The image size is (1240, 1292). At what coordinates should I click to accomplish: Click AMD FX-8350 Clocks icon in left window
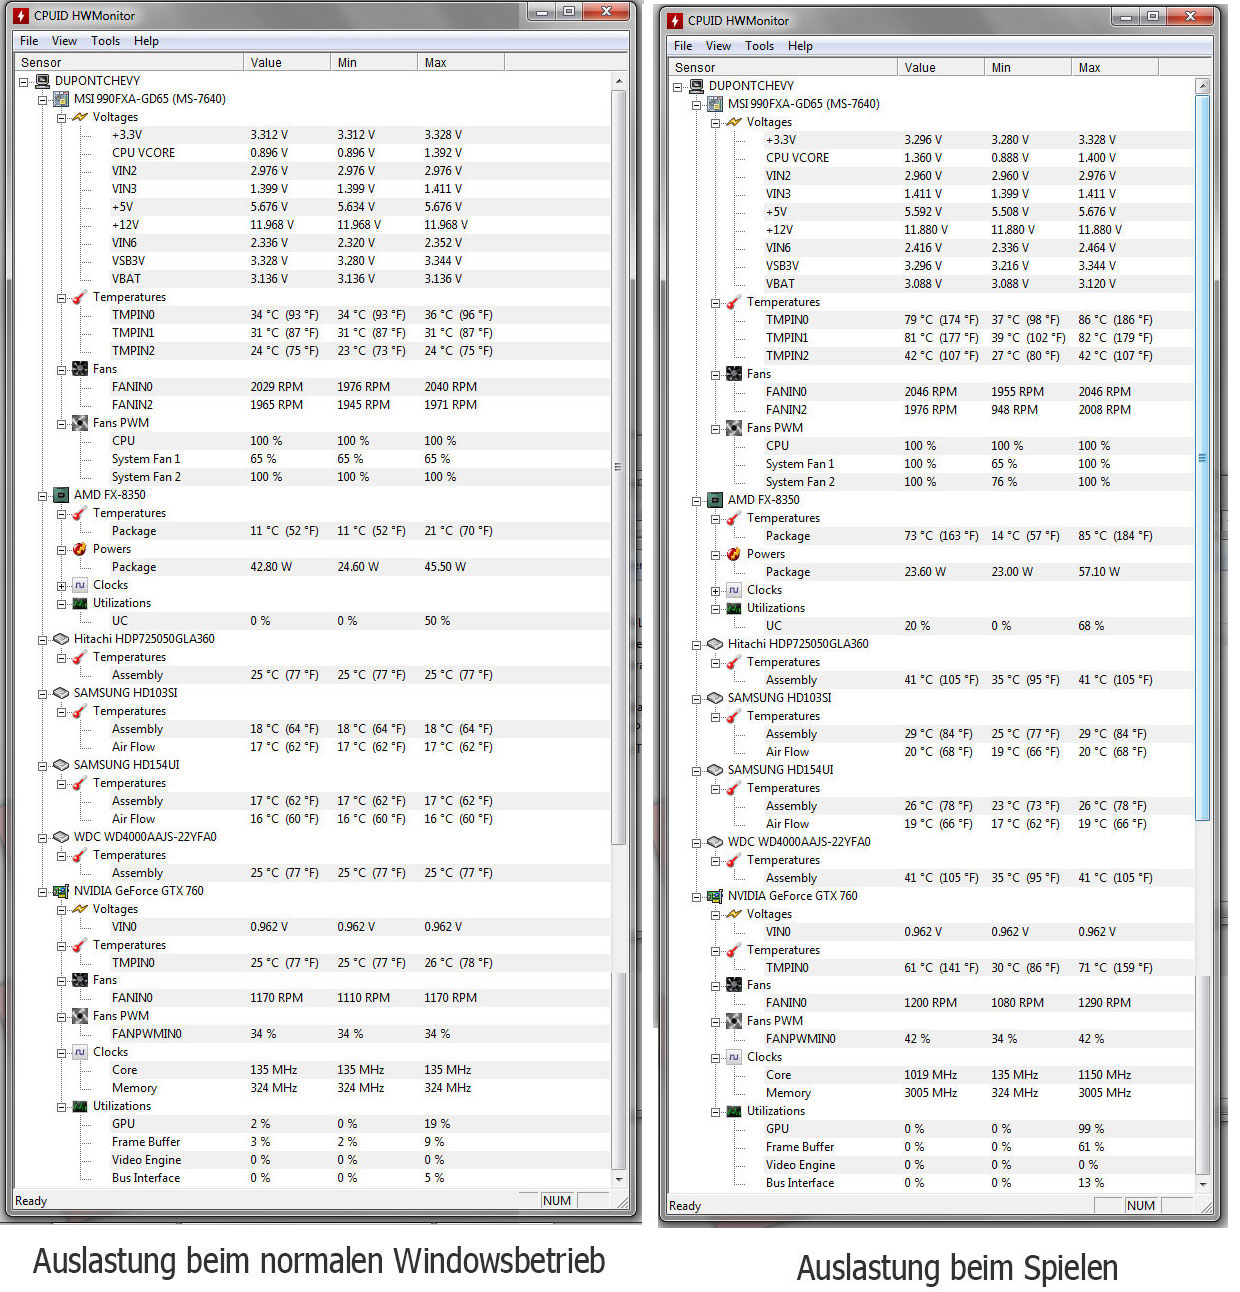pyautogui.click(x=80, y=585)
